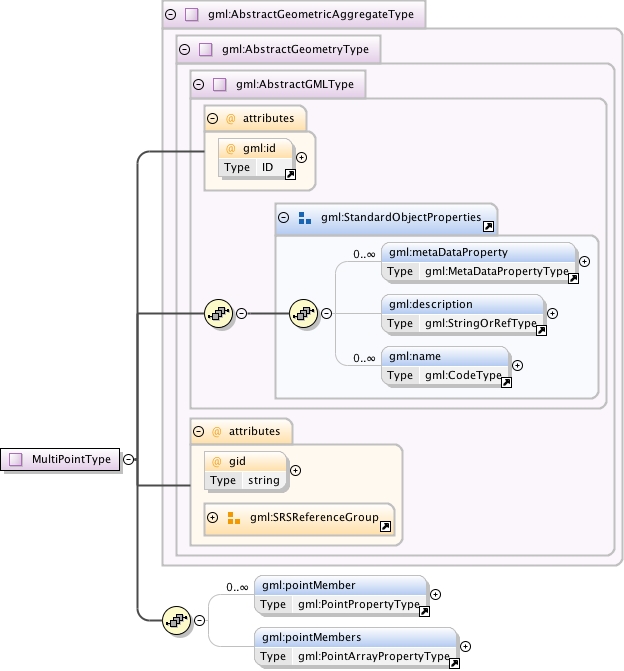
Task: Click the gml:AbstractGMLType type icon
Action: [220, 84]
